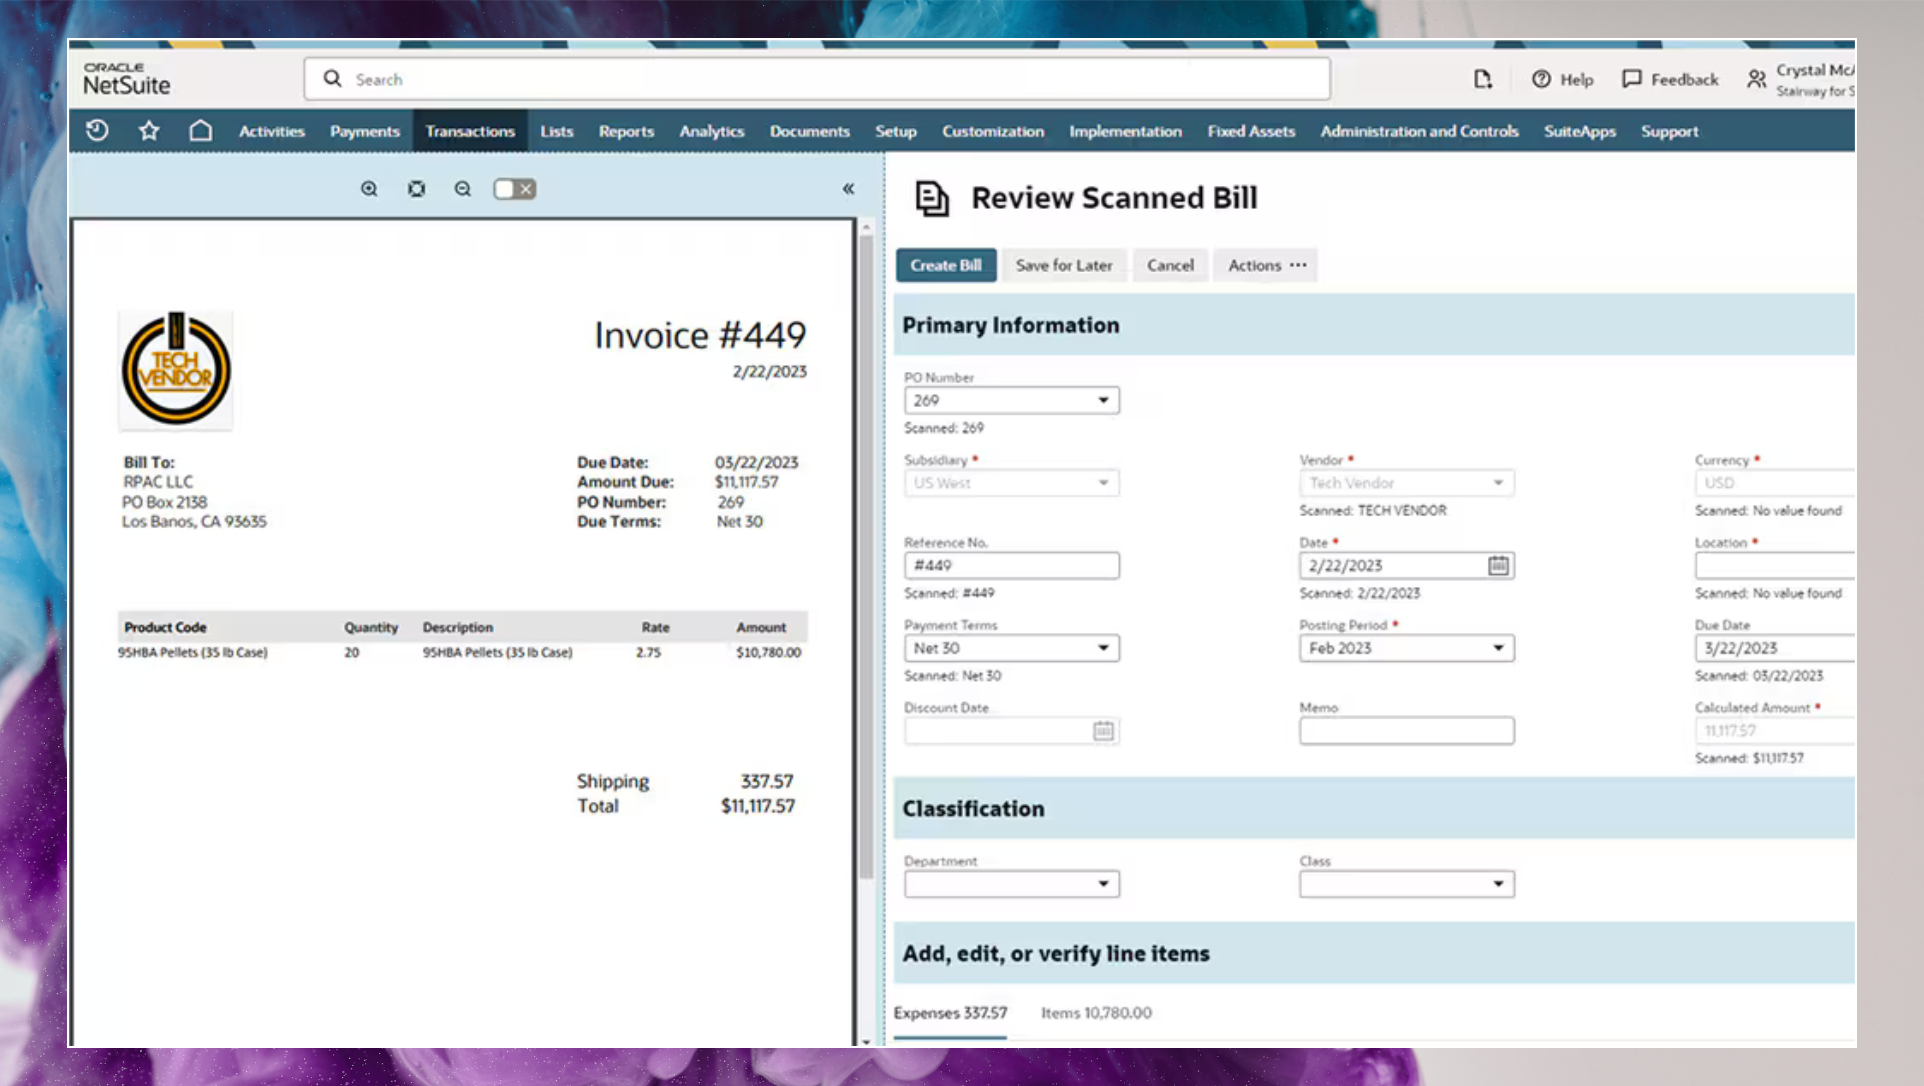Go to the Home icon
This screenshot has width=1924, height=1086.
pyautogui.click(x=201, y=131)
